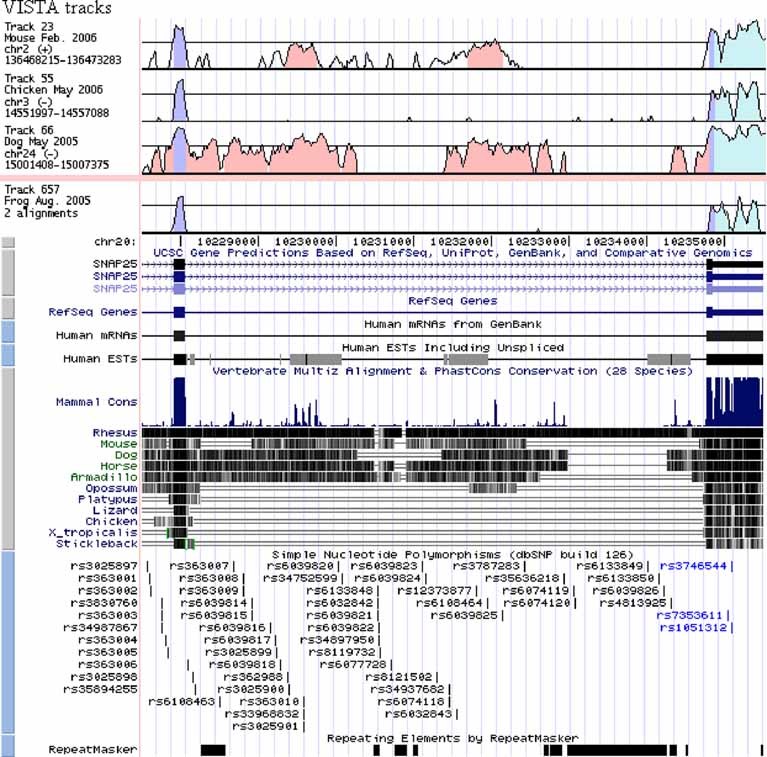This screenshot has width=767, height=757.
Task: Open SNP rs8121502
Action: 399,677
